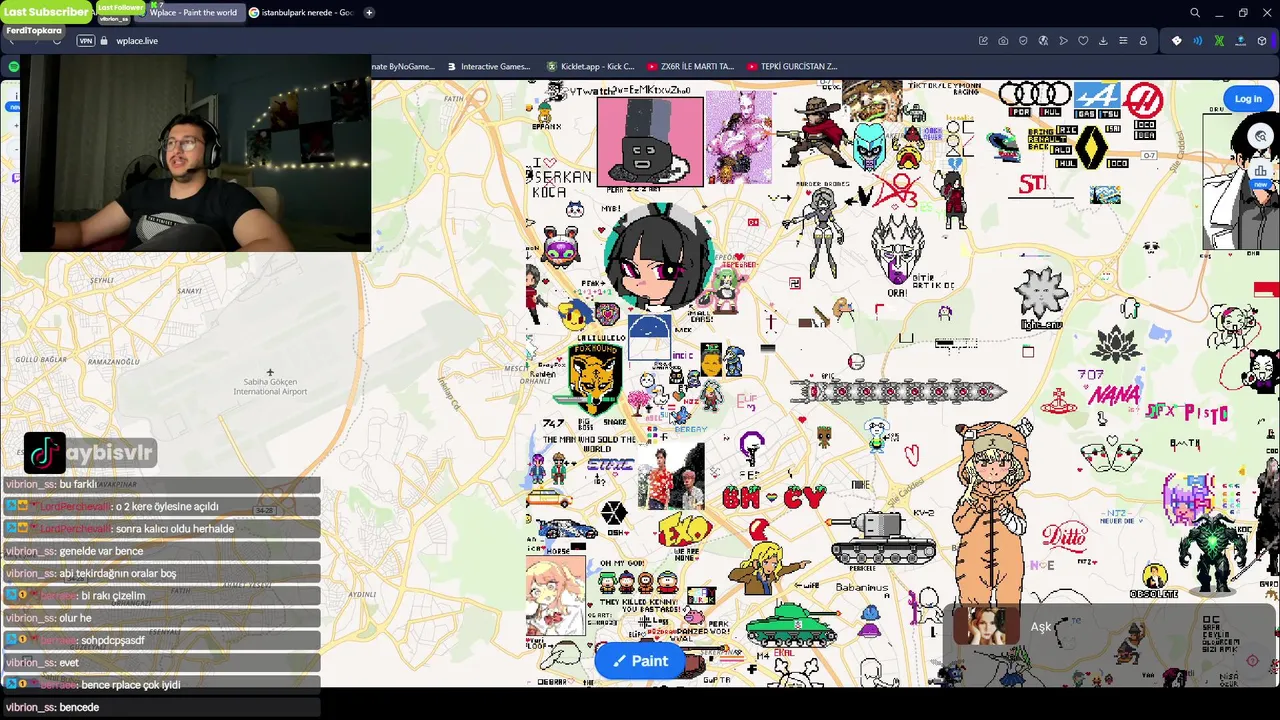This screenshot has height=720, width=1280.
Task: Click the Aşk music overlay thumbnail
Action: (987, 627)
